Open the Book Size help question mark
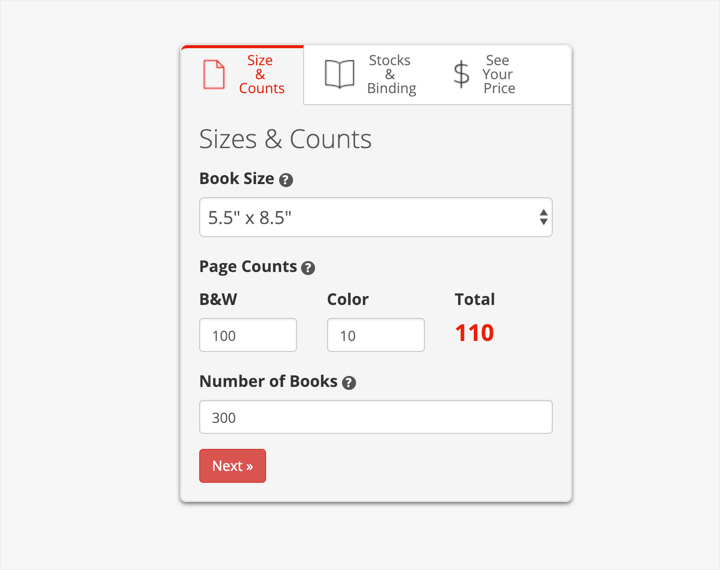 pos(286,180)
